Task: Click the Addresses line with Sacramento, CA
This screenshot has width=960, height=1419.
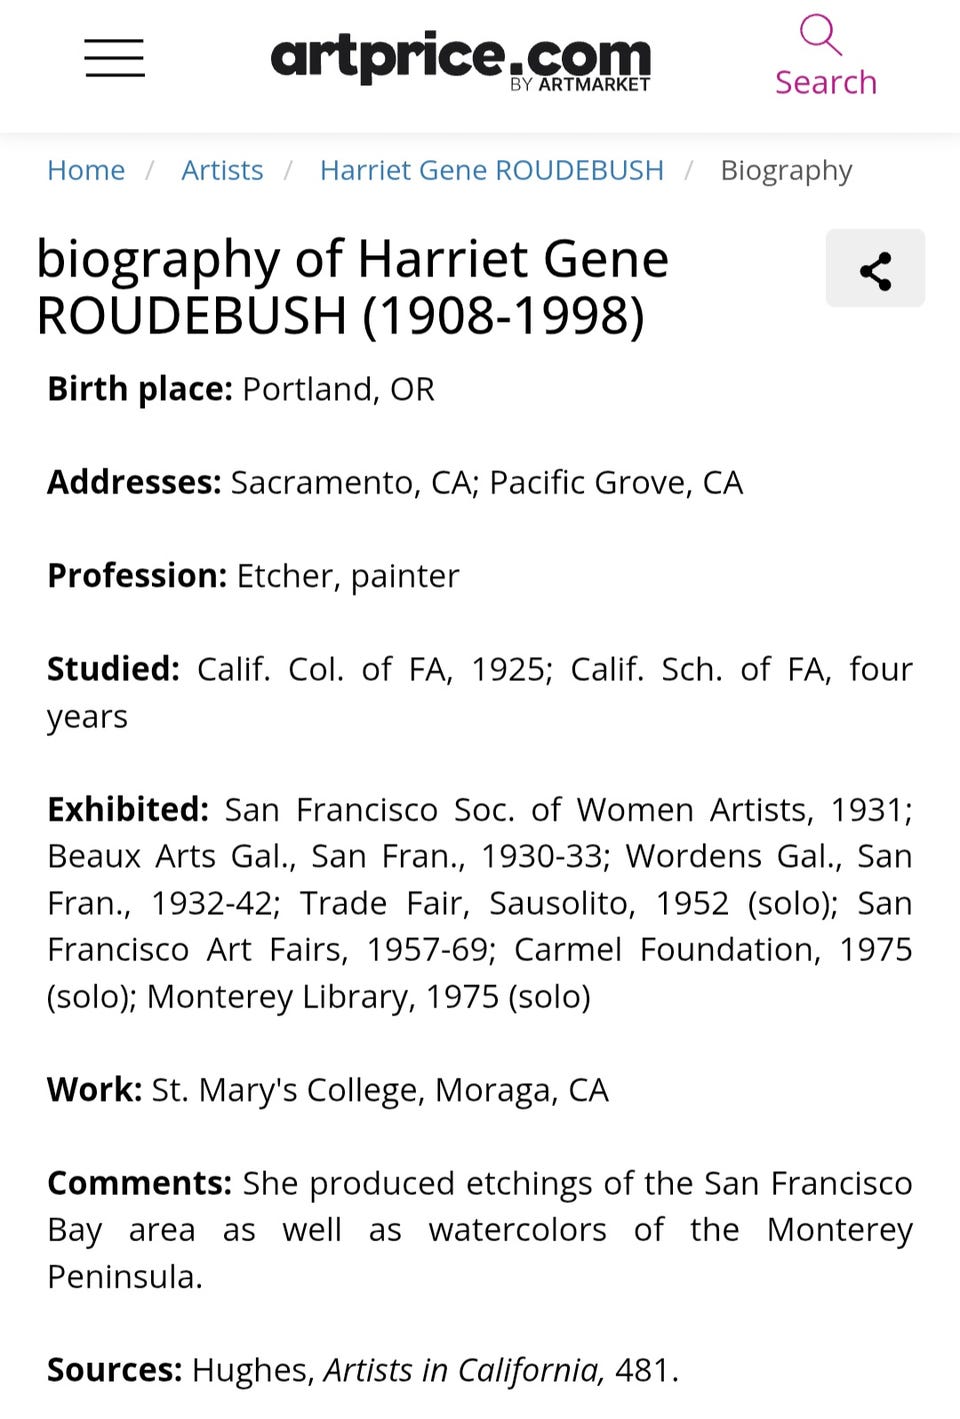Action: [395, 483]
